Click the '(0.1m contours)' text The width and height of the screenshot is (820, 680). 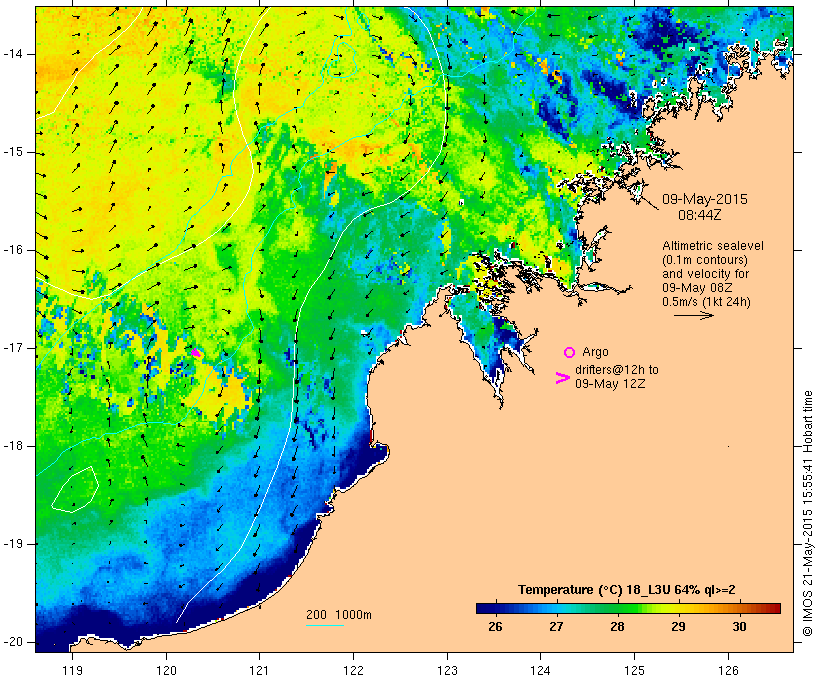[705, 260]
